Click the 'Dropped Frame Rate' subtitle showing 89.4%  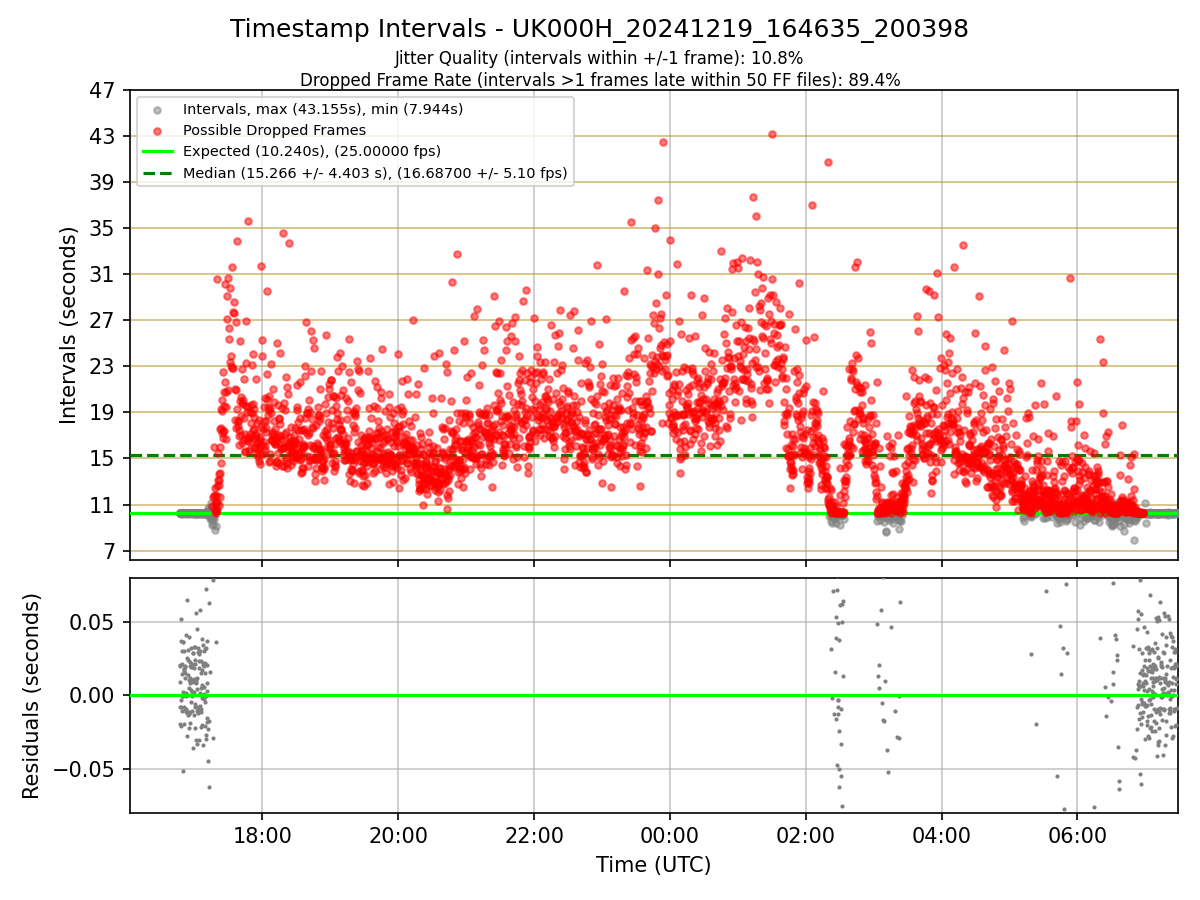click(600, 80)
